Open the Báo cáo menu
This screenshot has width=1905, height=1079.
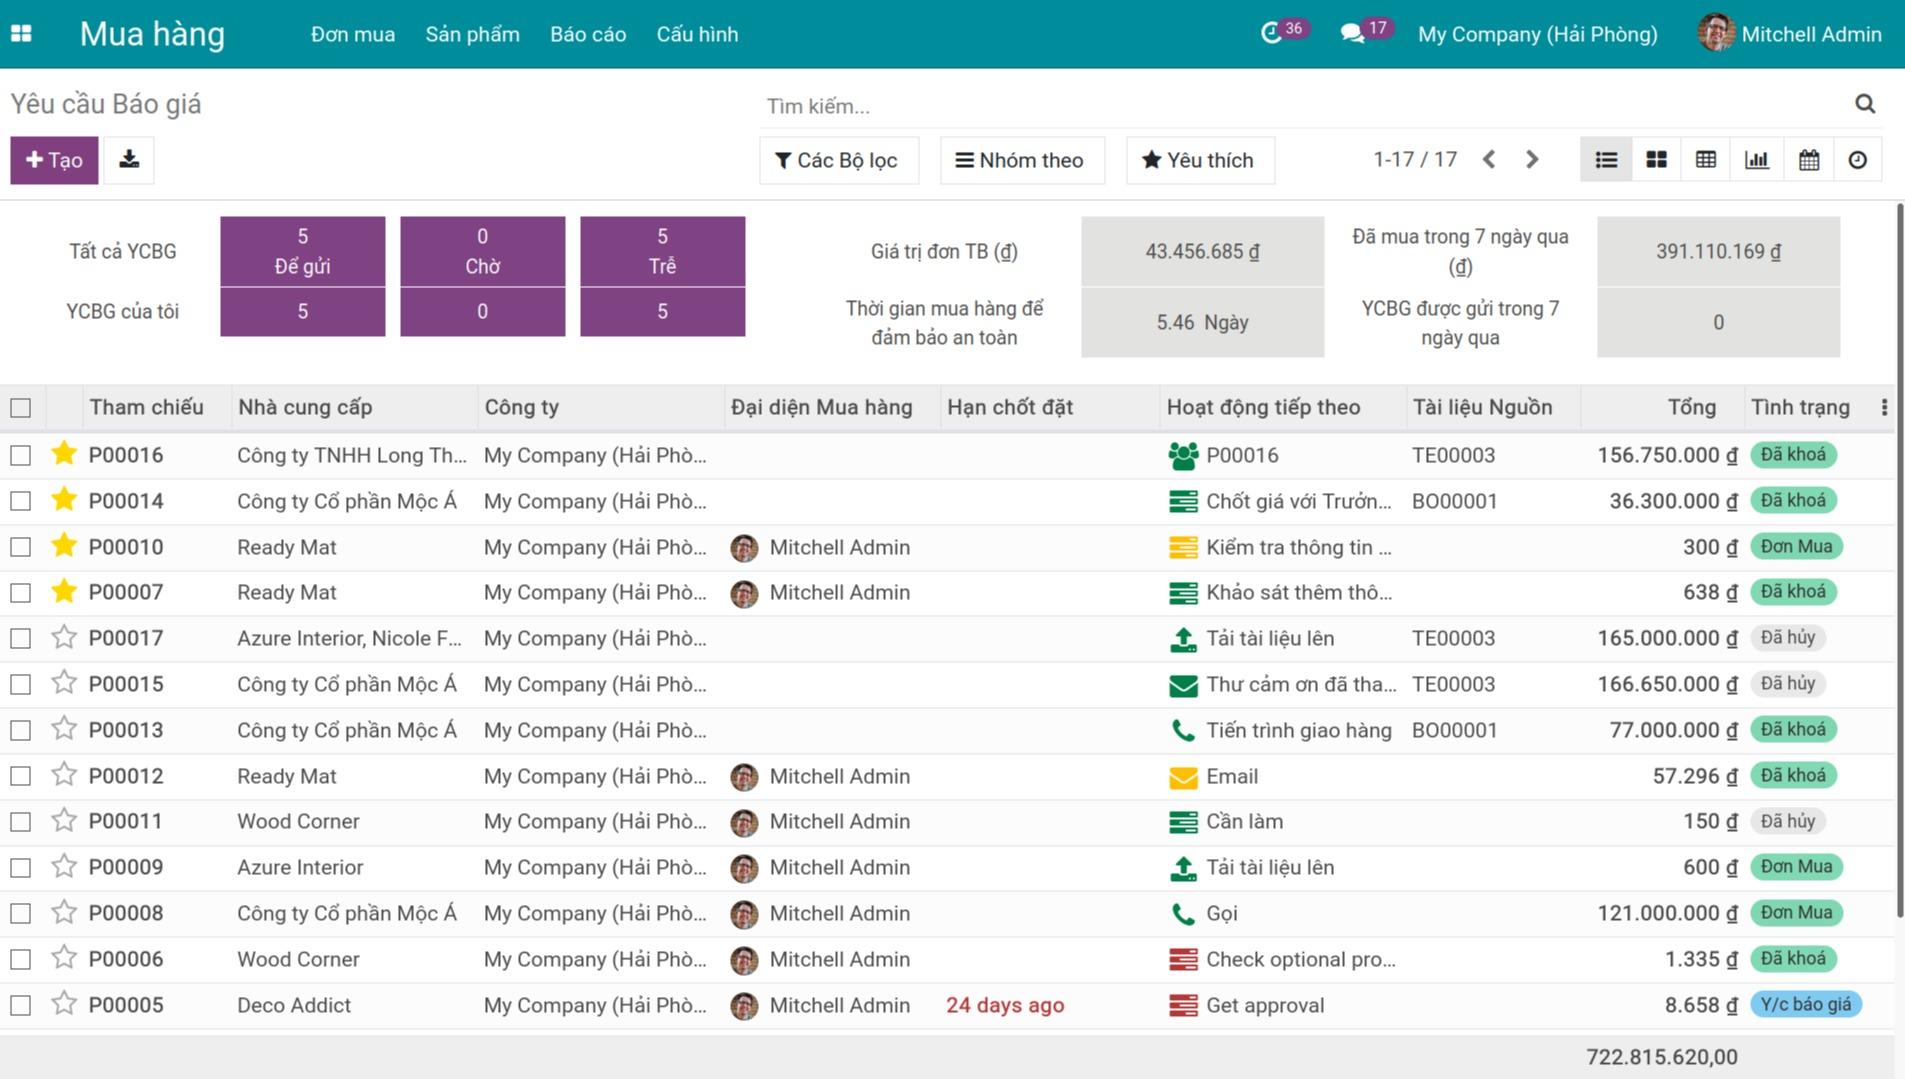coord(587,34)
